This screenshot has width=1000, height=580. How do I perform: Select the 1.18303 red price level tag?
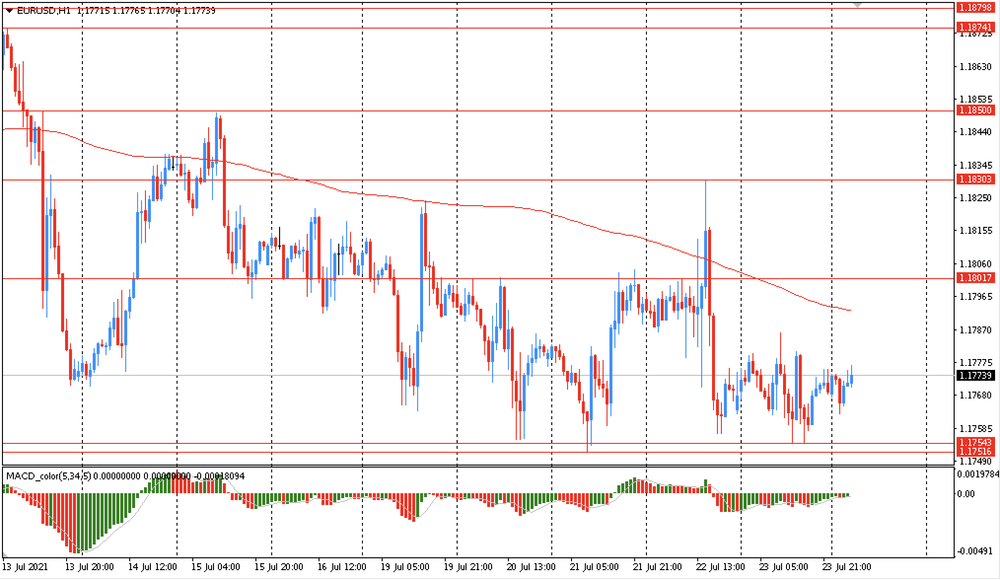tap(976, 180)
